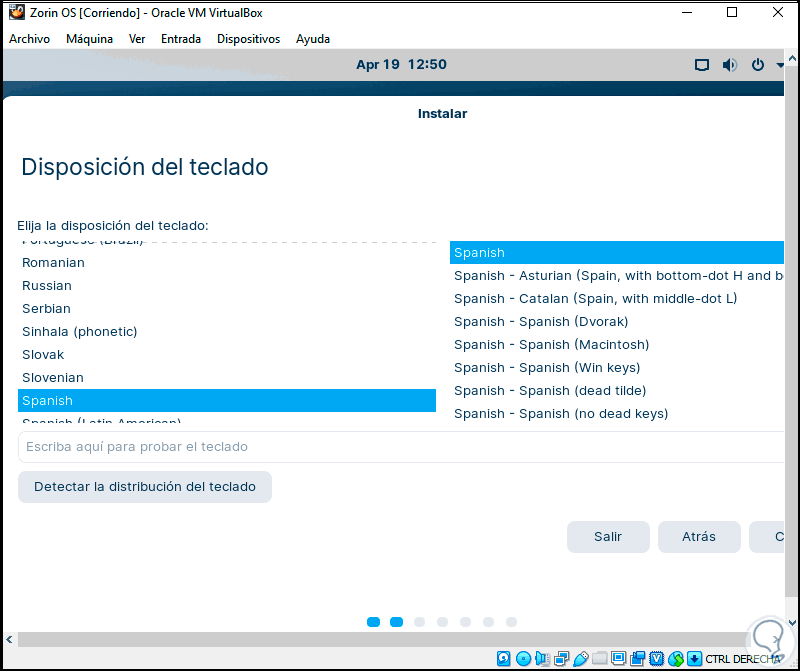This screenshot has height=671, width=801.
Task: Click Detectar la distribución del teclado button
Action: click(x=145, y=487)
